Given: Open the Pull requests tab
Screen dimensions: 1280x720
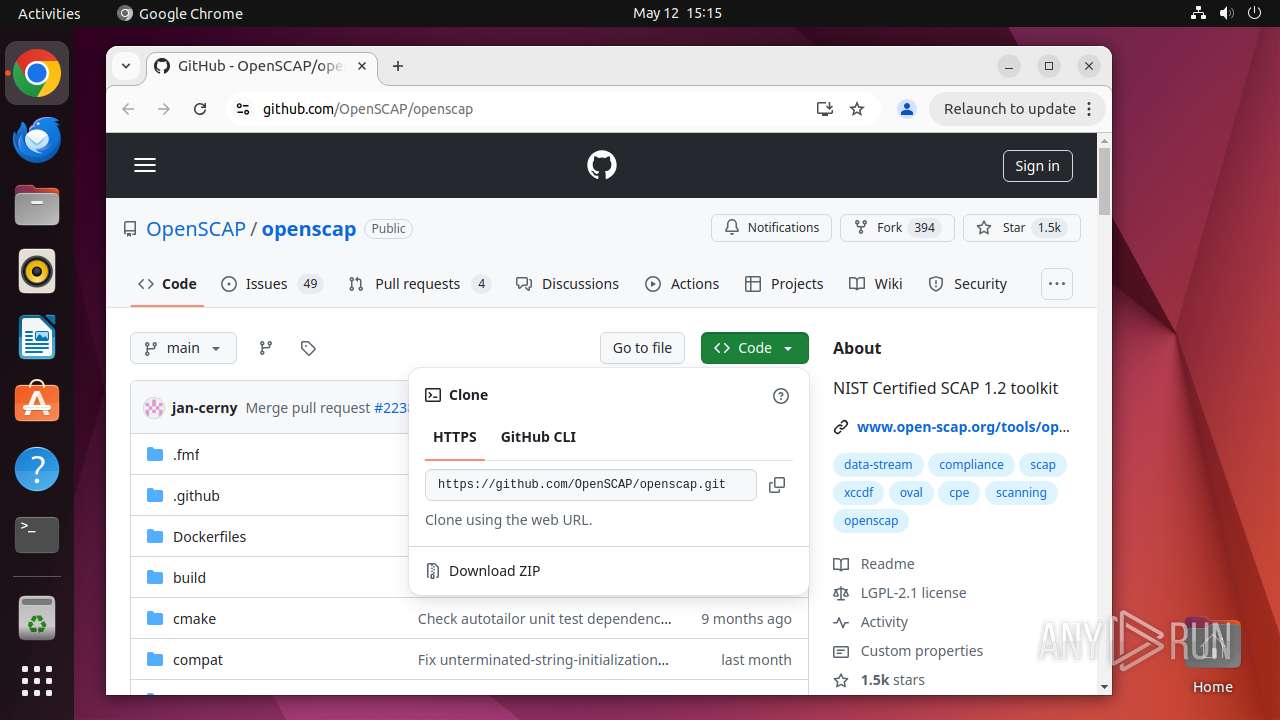Looking at the screenshot, I should coord(419,284).
